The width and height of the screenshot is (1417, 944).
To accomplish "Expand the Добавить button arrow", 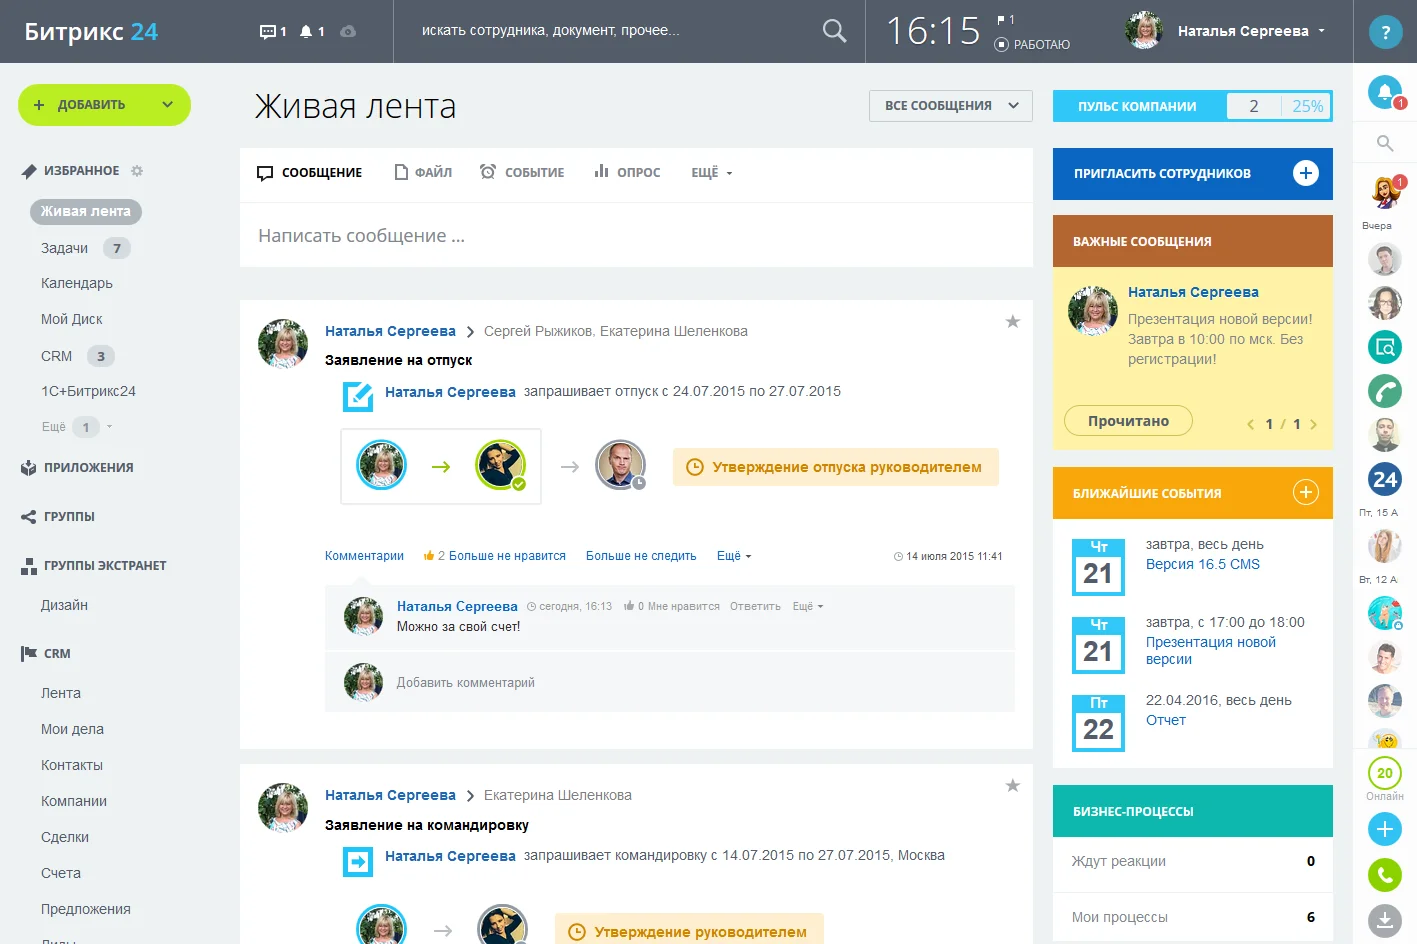I will 167,105.
